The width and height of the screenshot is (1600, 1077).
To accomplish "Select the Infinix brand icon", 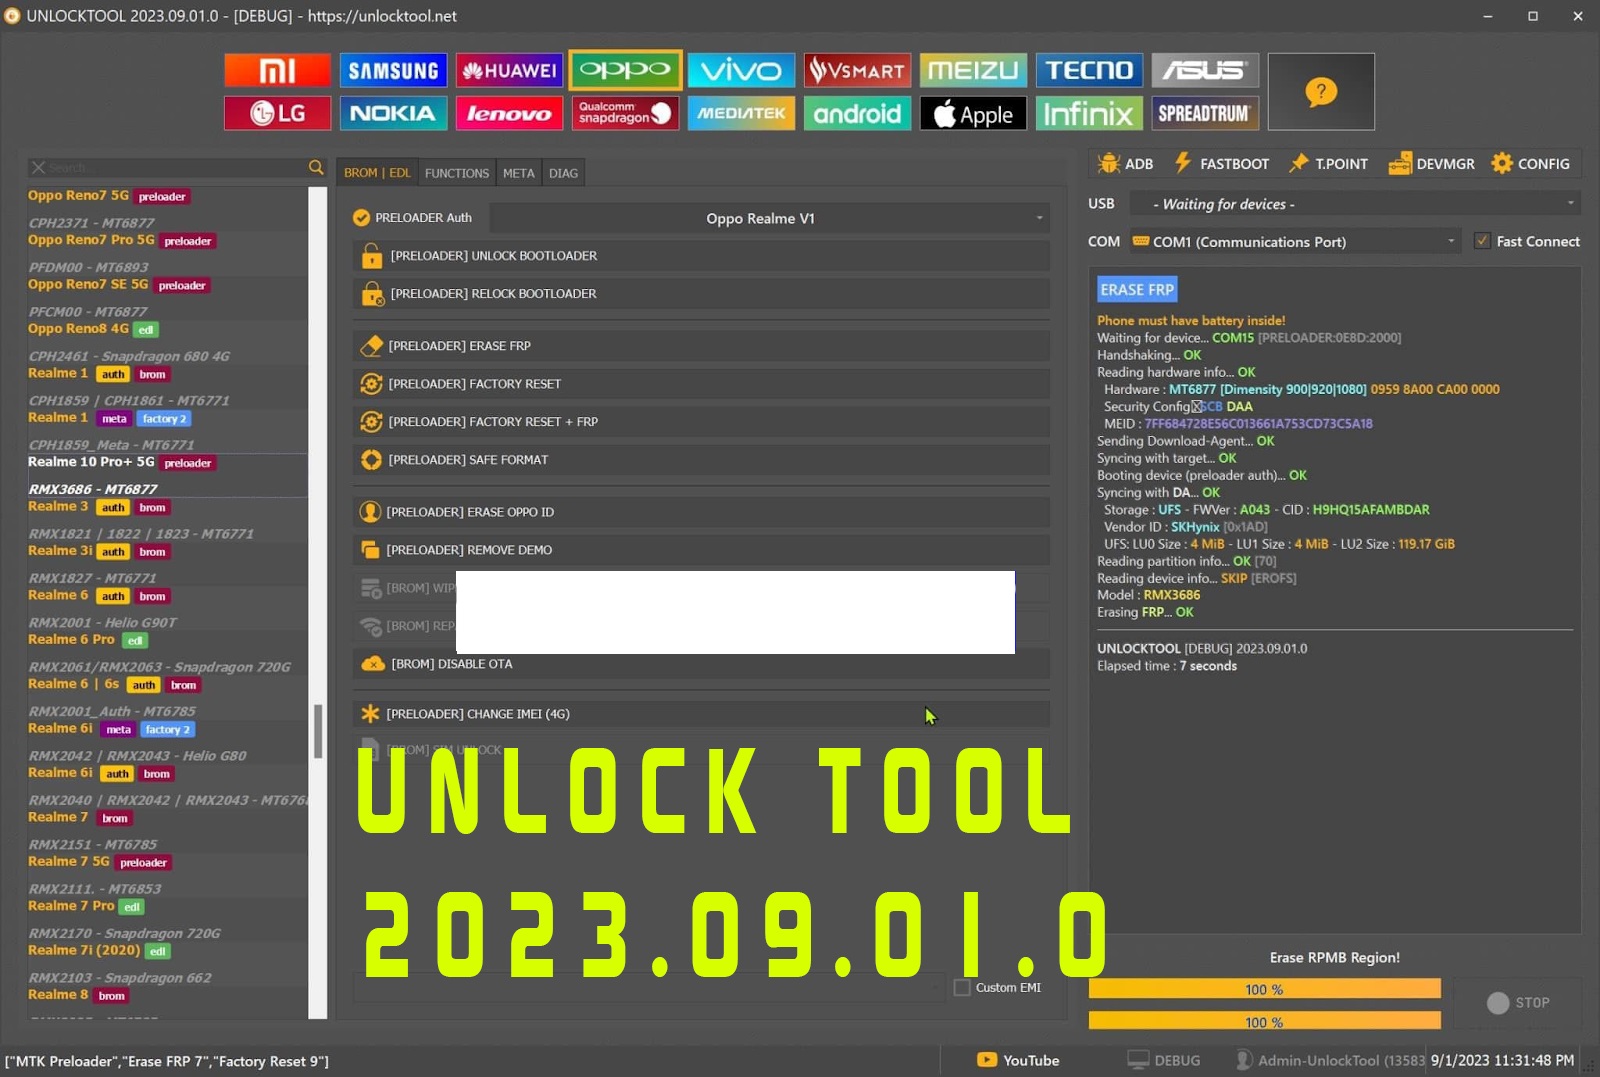I will click(1089, 113).
